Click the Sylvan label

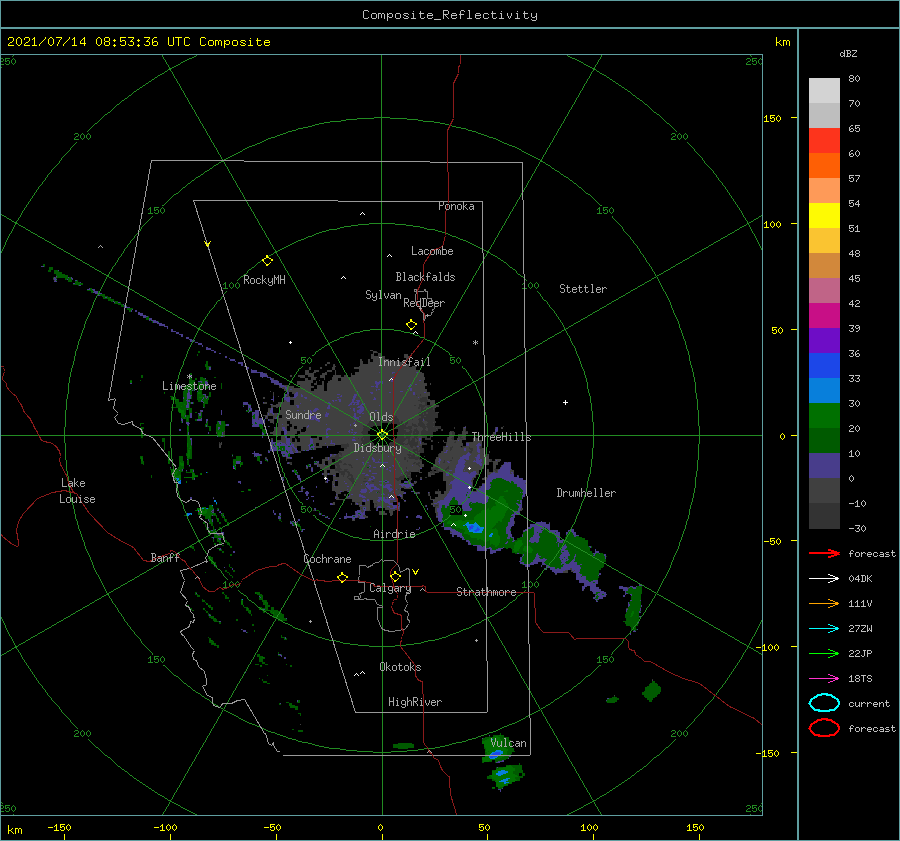(383, 294)
